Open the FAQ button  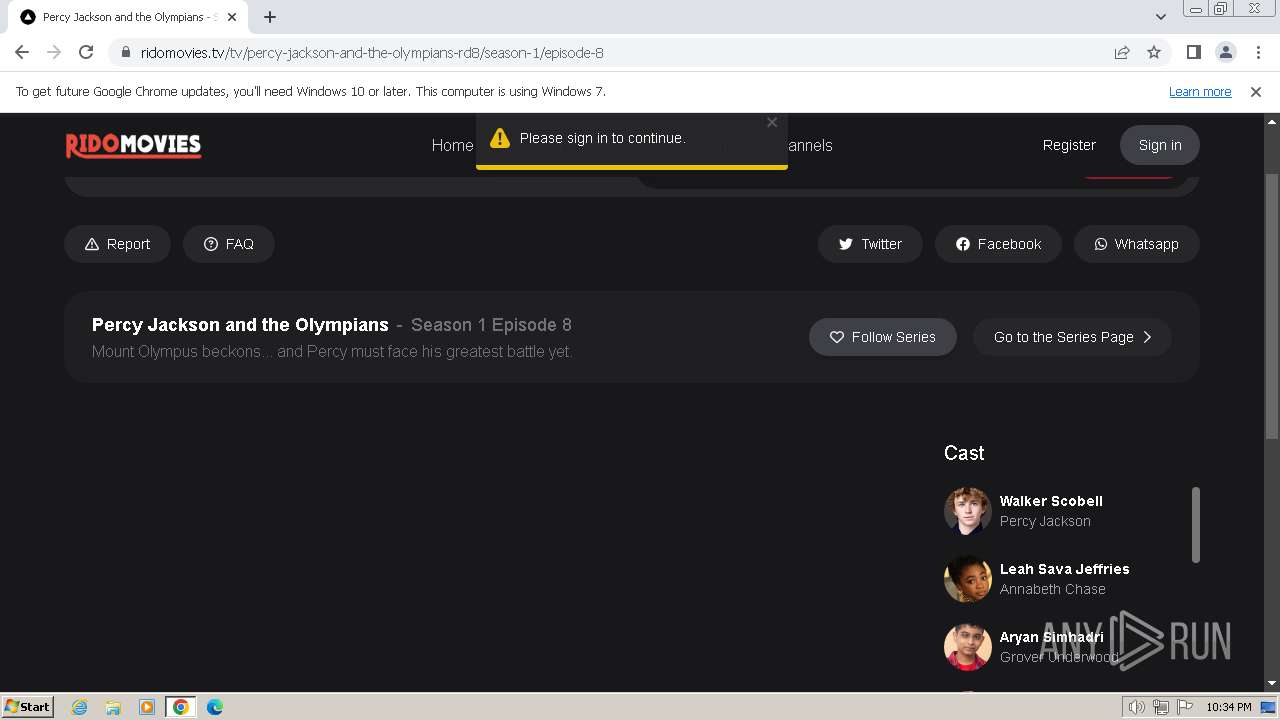coord(228,244)
